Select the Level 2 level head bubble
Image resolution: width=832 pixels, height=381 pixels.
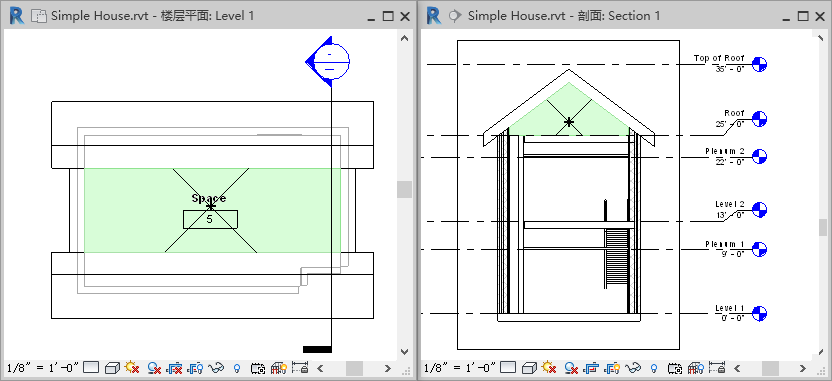point(759,210)
